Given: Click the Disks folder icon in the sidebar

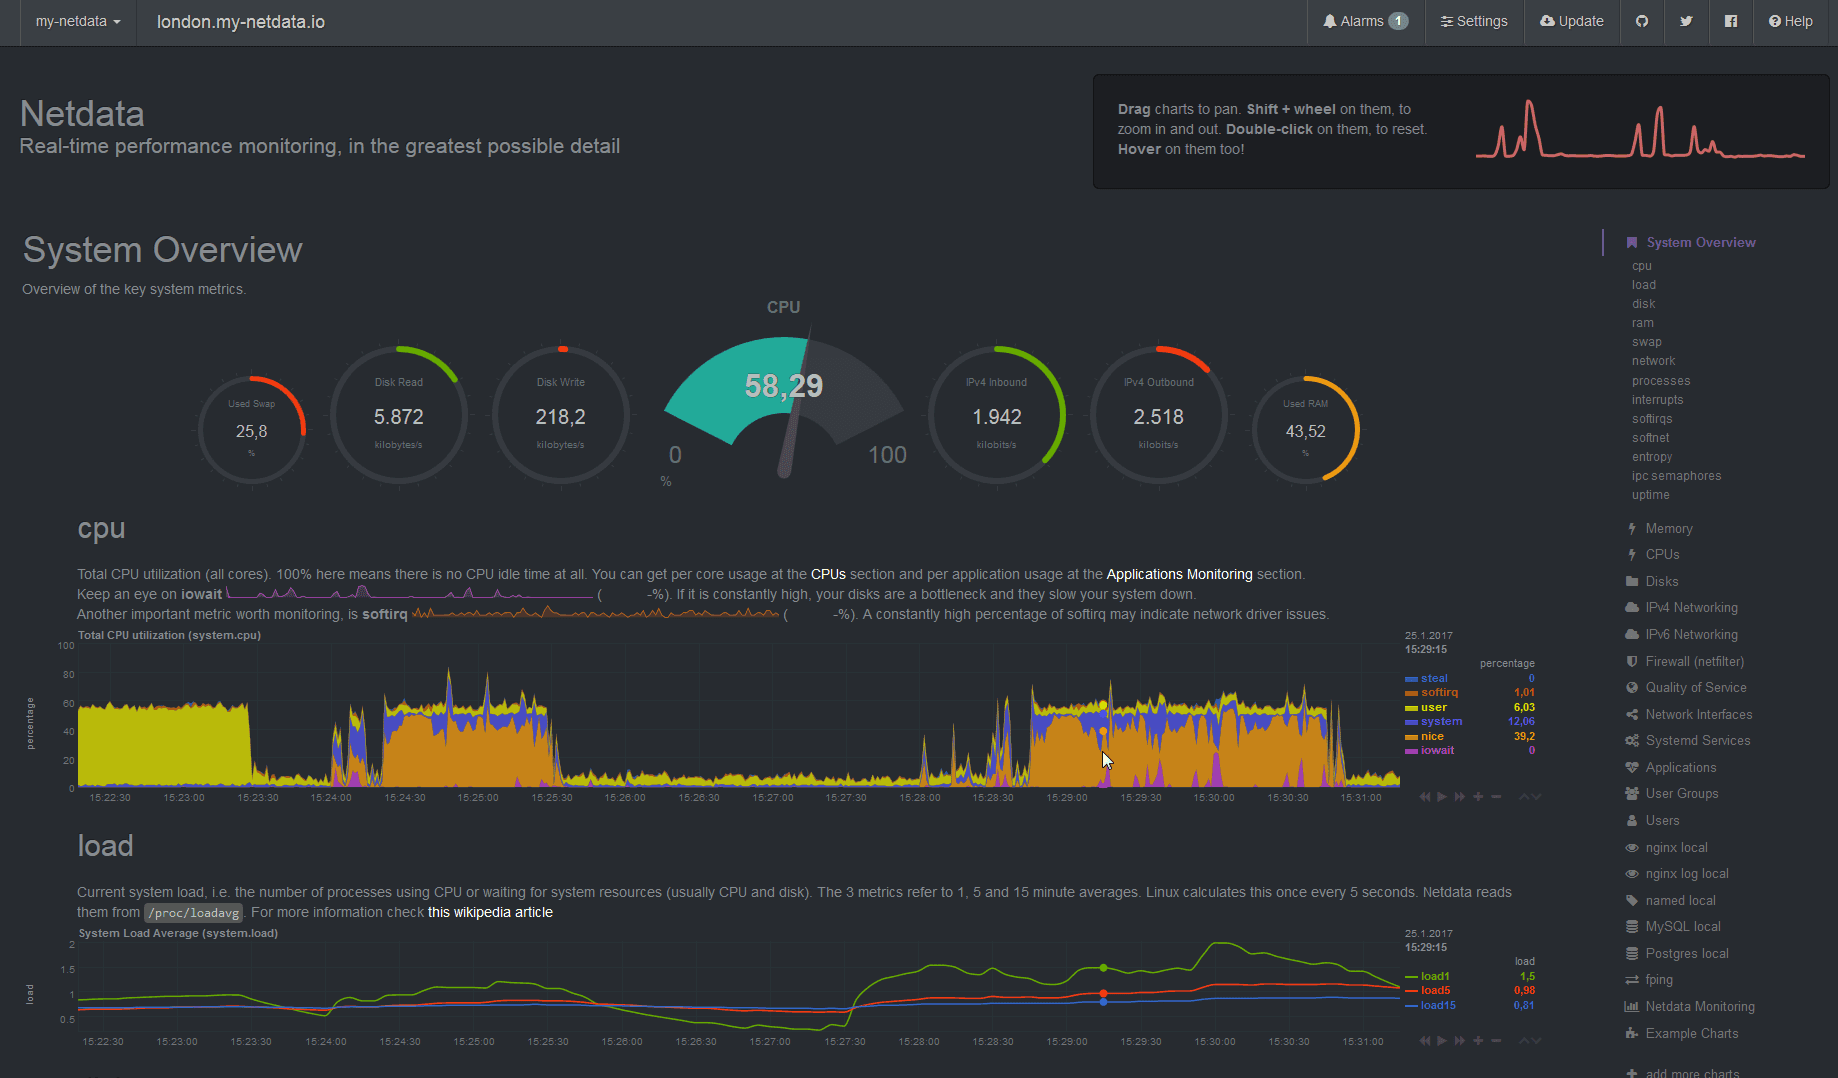Looking at the screenshot, I should click(1632, 581).
